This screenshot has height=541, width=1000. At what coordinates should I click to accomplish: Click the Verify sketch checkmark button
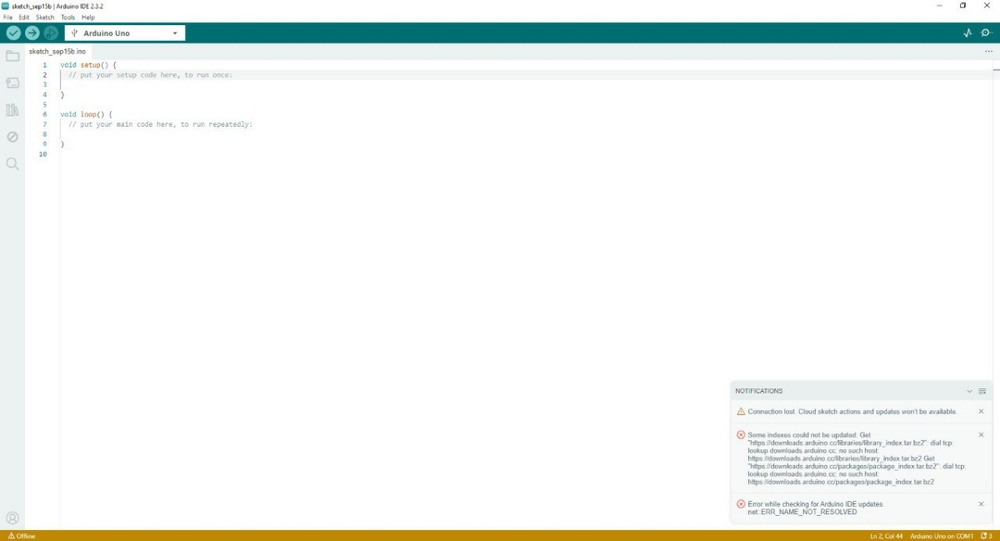tap(13, 33)
